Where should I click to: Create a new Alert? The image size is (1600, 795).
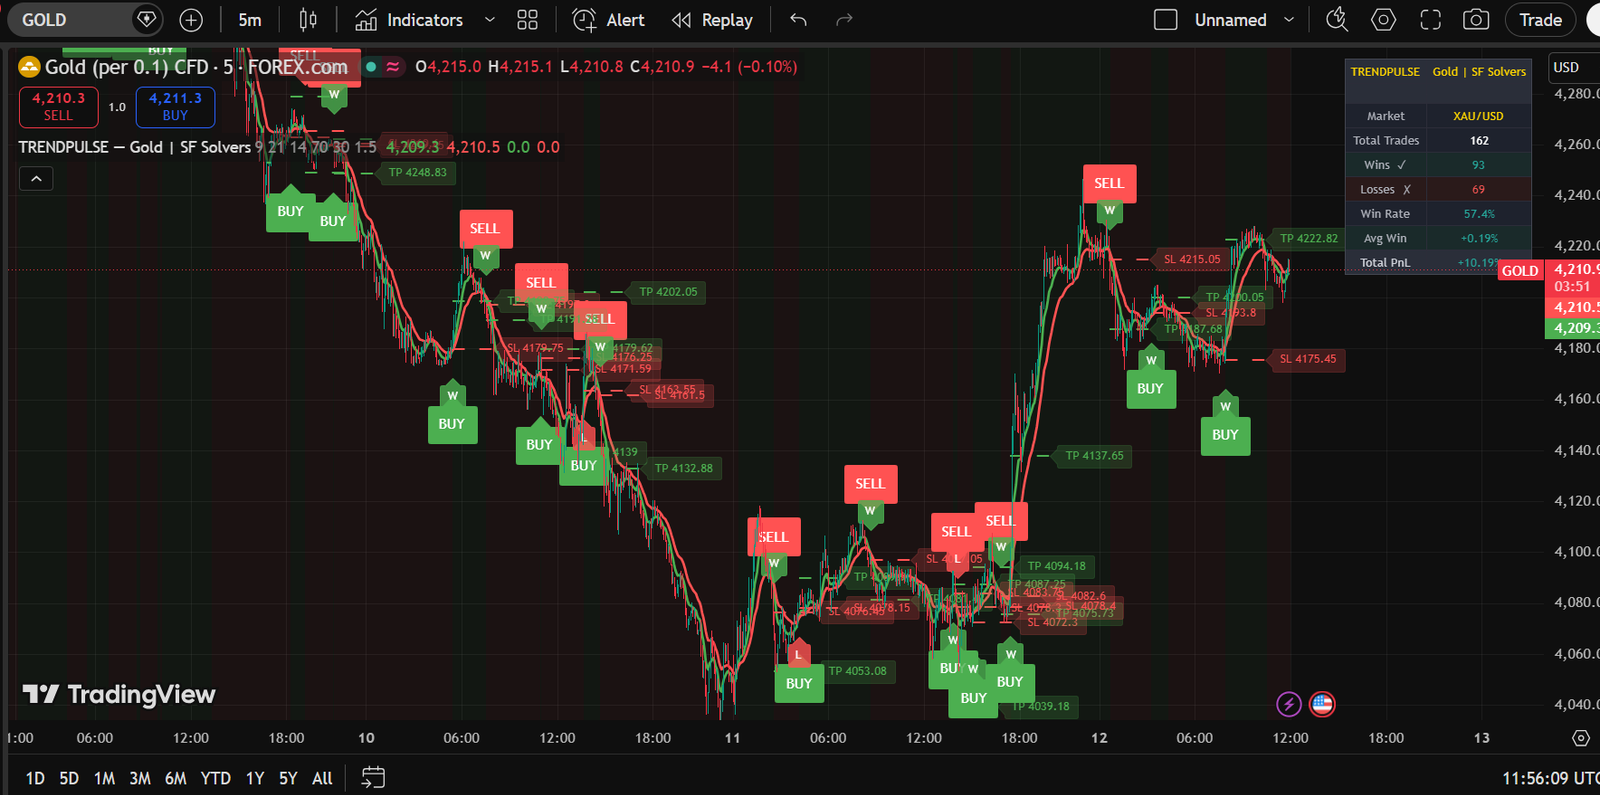[608, 20]
